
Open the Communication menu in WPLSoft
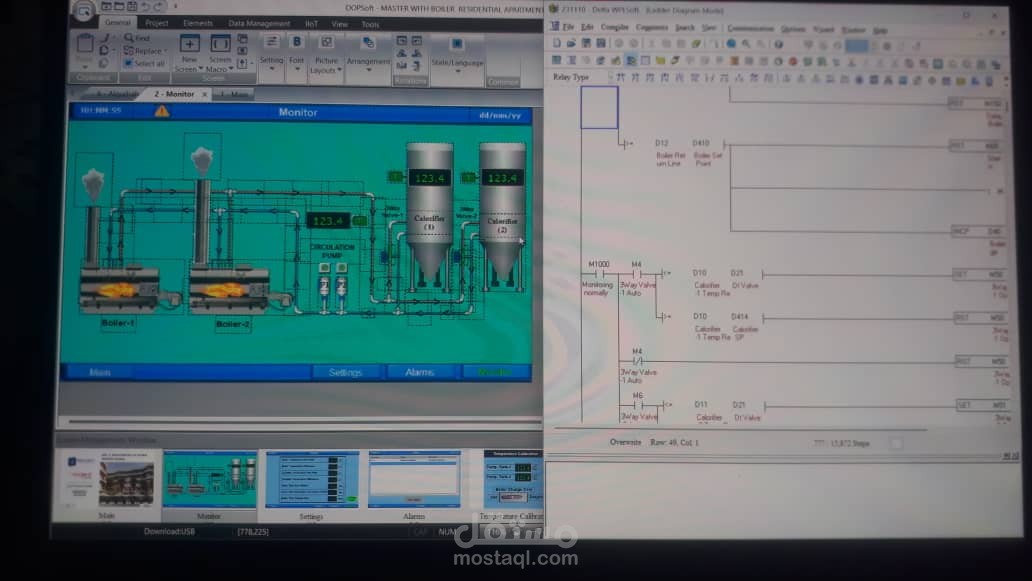click(x=750, y=28)
